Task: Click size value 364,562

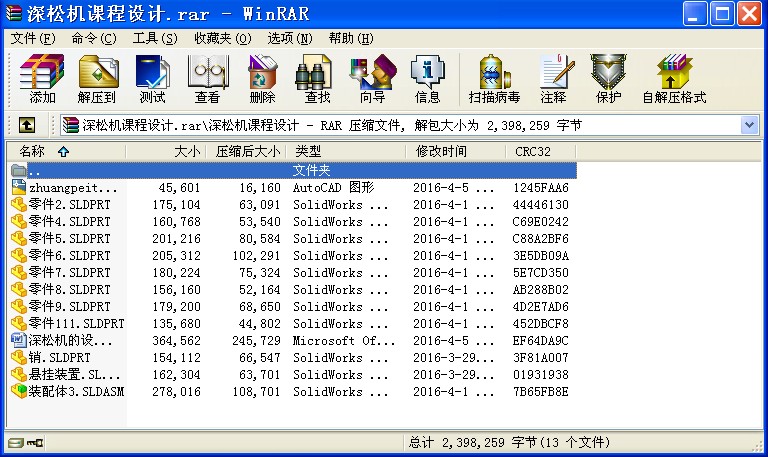Action: tap(176, 340)
